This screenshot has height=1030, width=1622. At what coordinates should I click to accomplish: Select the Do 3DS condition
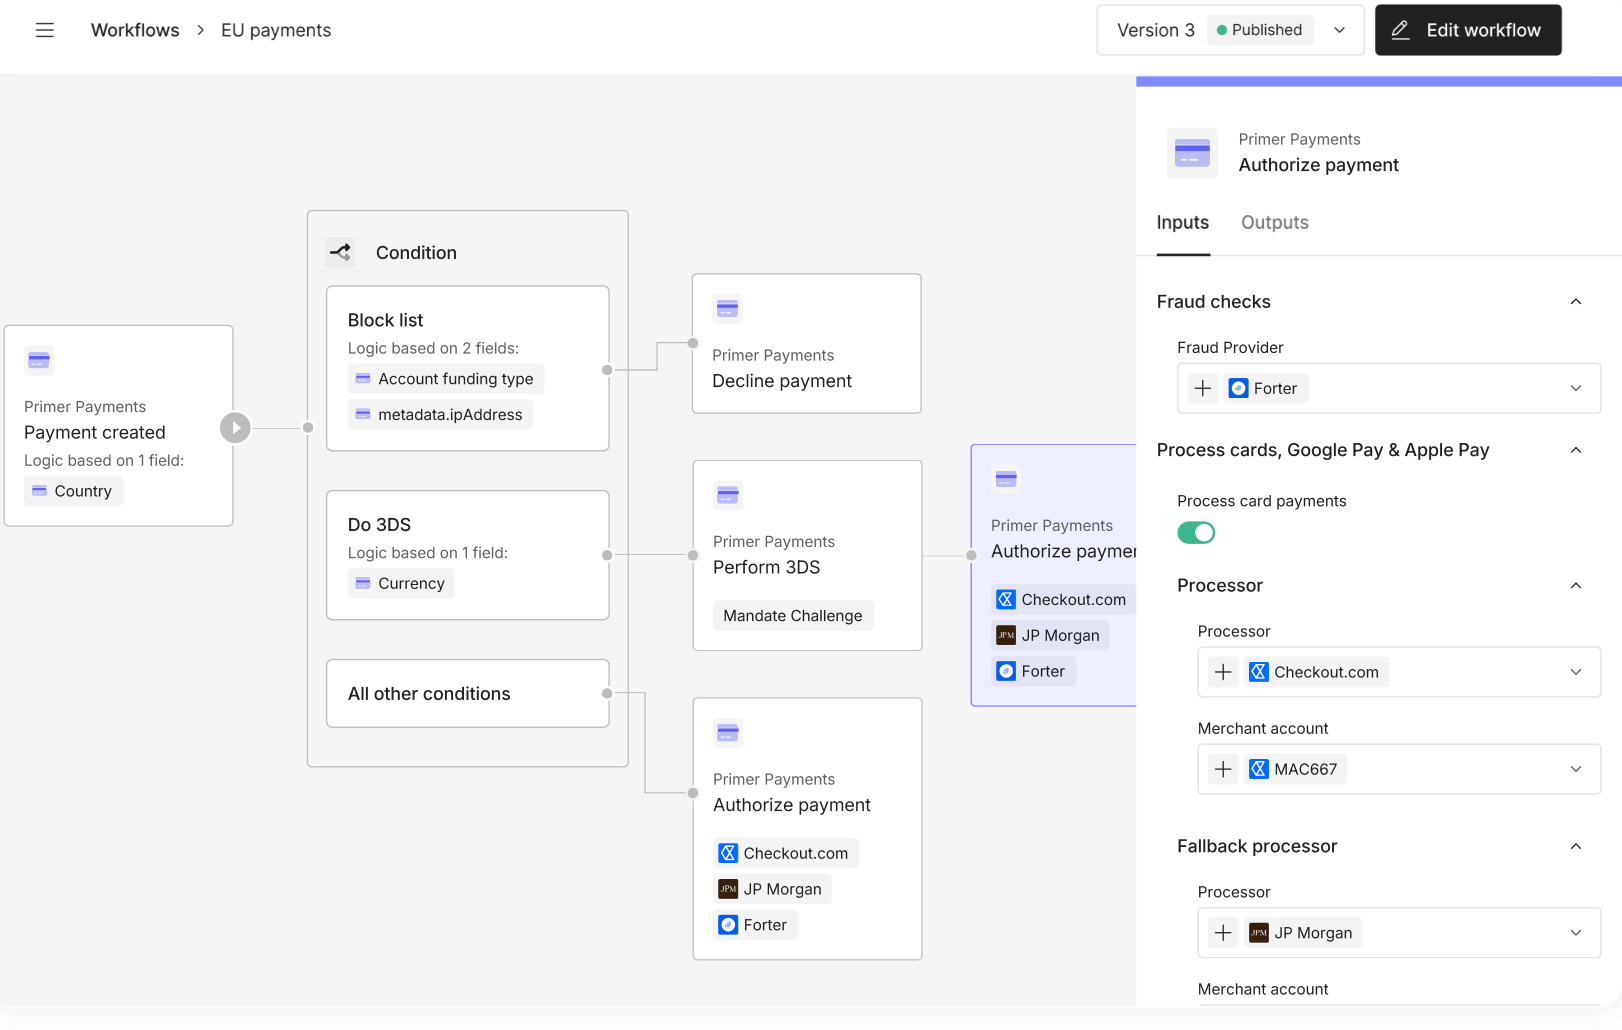pos(468,555)
